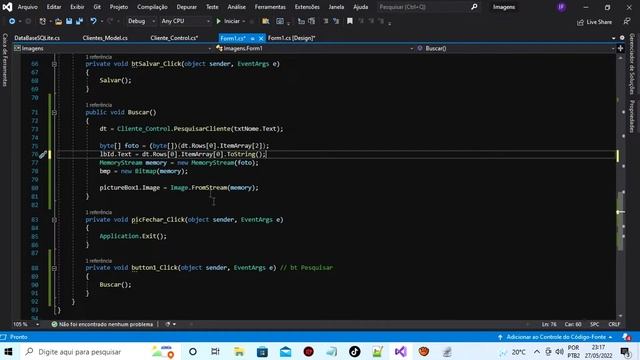Viewport: 640px width, 360px height.
Task: Click the uncomment lines toolbar icon
Action: point(336,21)
